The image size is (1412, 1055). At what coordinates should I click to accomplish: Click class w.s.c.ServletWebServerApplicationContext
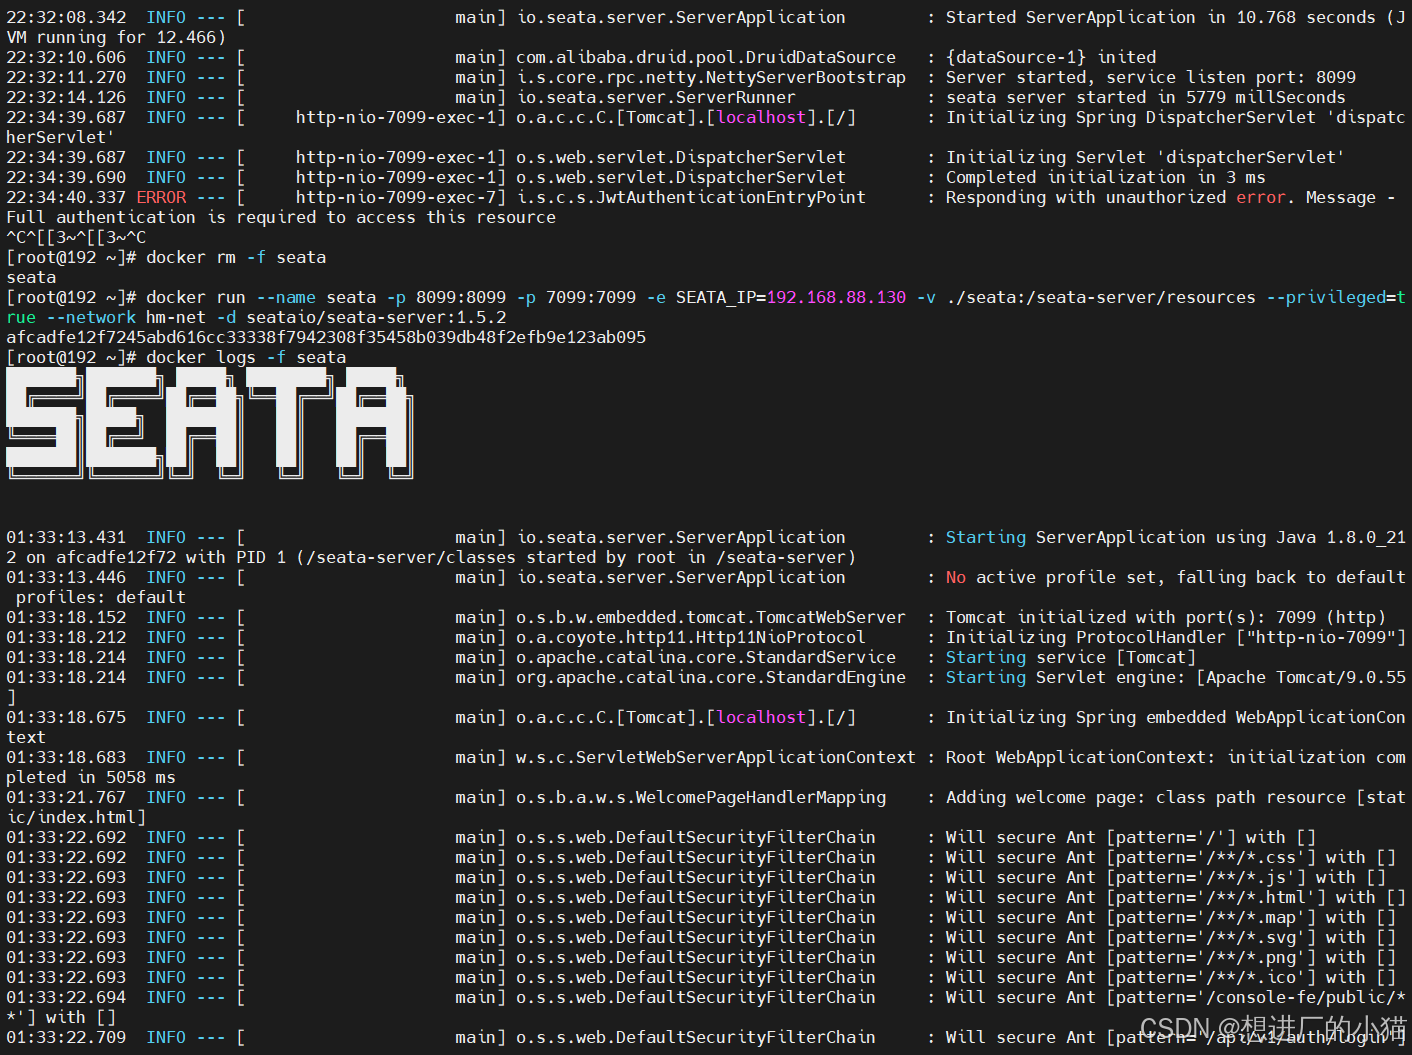[716, 757]
